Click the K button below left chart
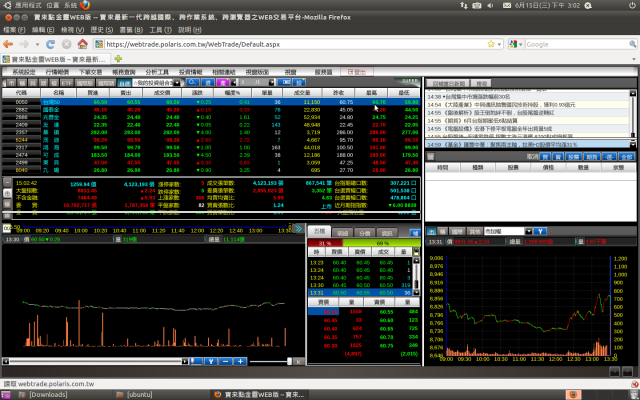Viewport: 640px width, 400px height. tap(298, 362)
